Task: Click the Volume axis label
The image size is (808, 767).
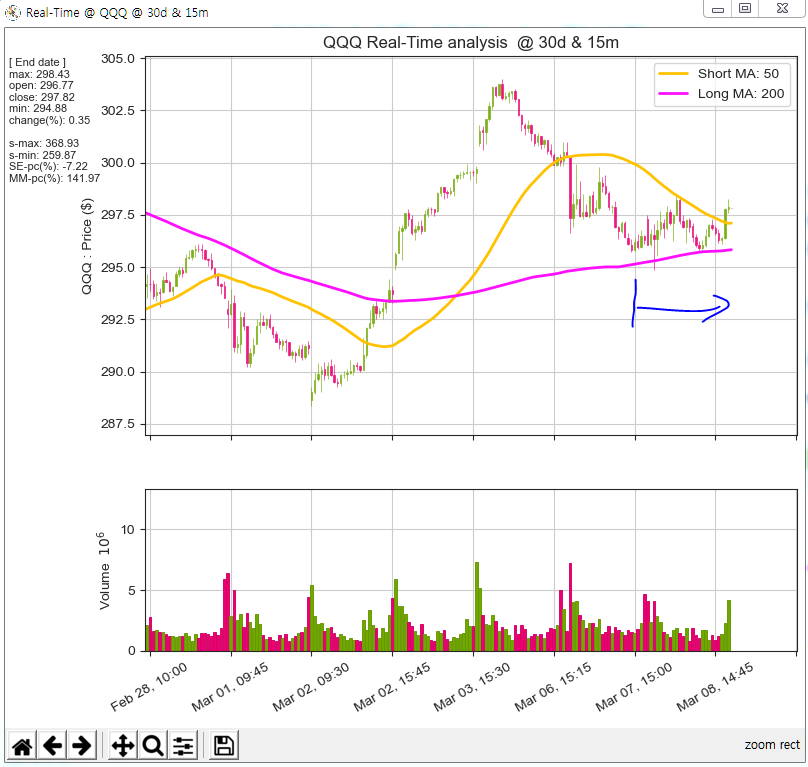Action: point(105,571)
